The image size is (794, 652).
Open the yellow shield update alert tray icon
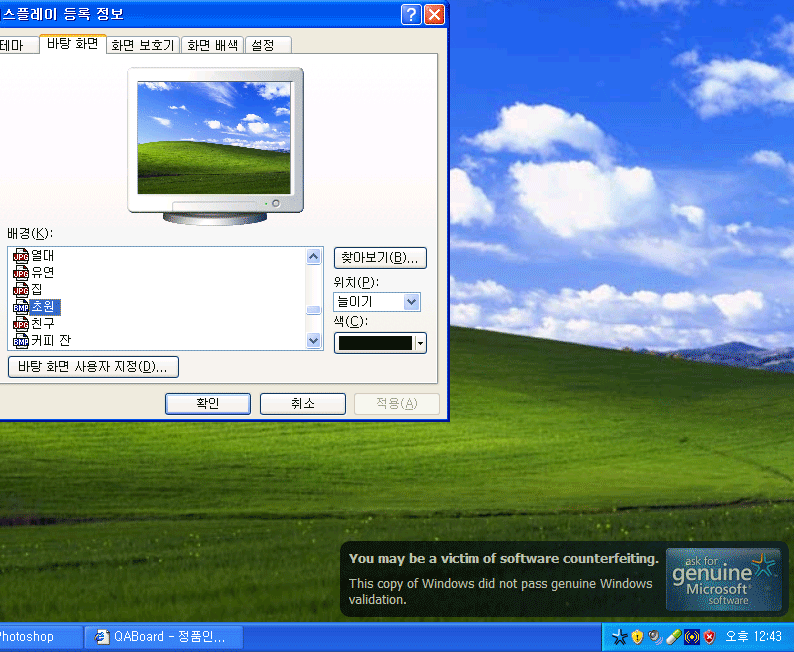click(x=638, y=637)
